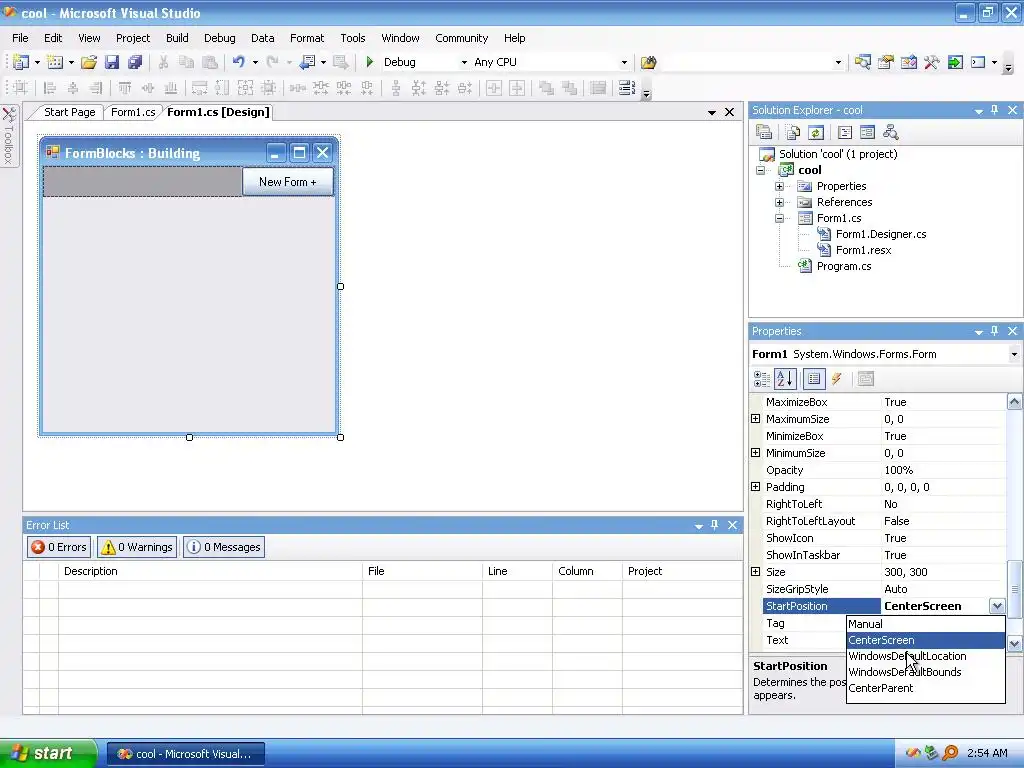This screenshot has width=1024, height=768.
Task: Choose Manual from the StartPosition list
Action: tap(925, 624)
